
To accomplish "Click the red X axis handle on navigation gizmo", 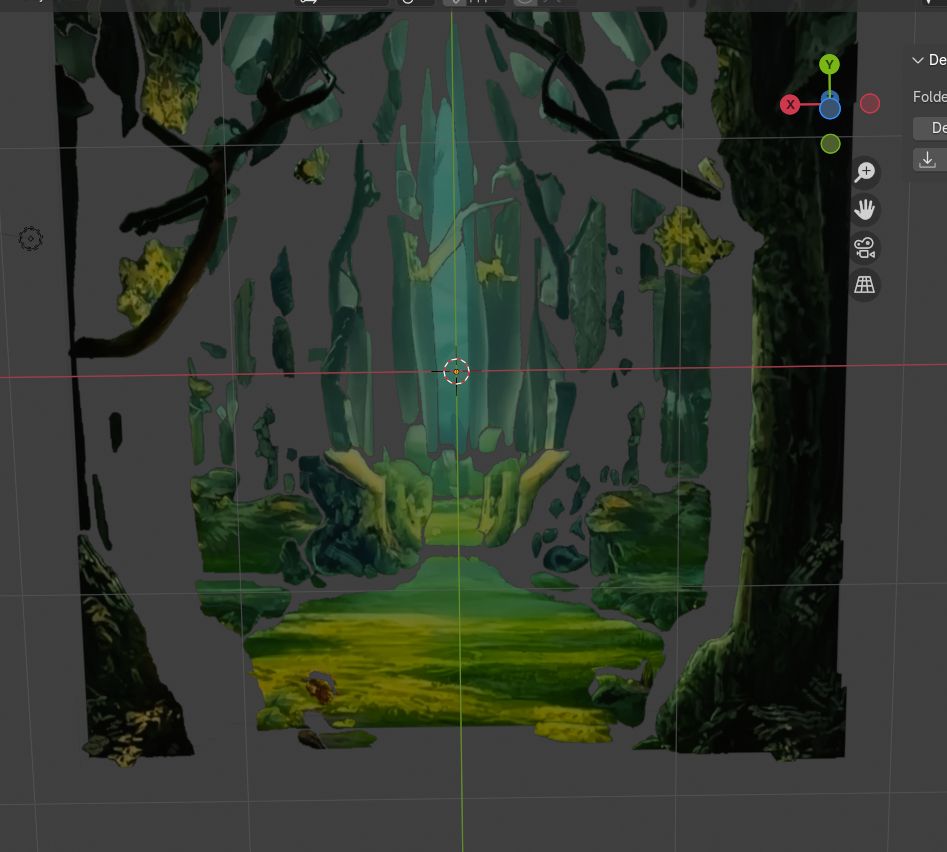I will (790, 104).
